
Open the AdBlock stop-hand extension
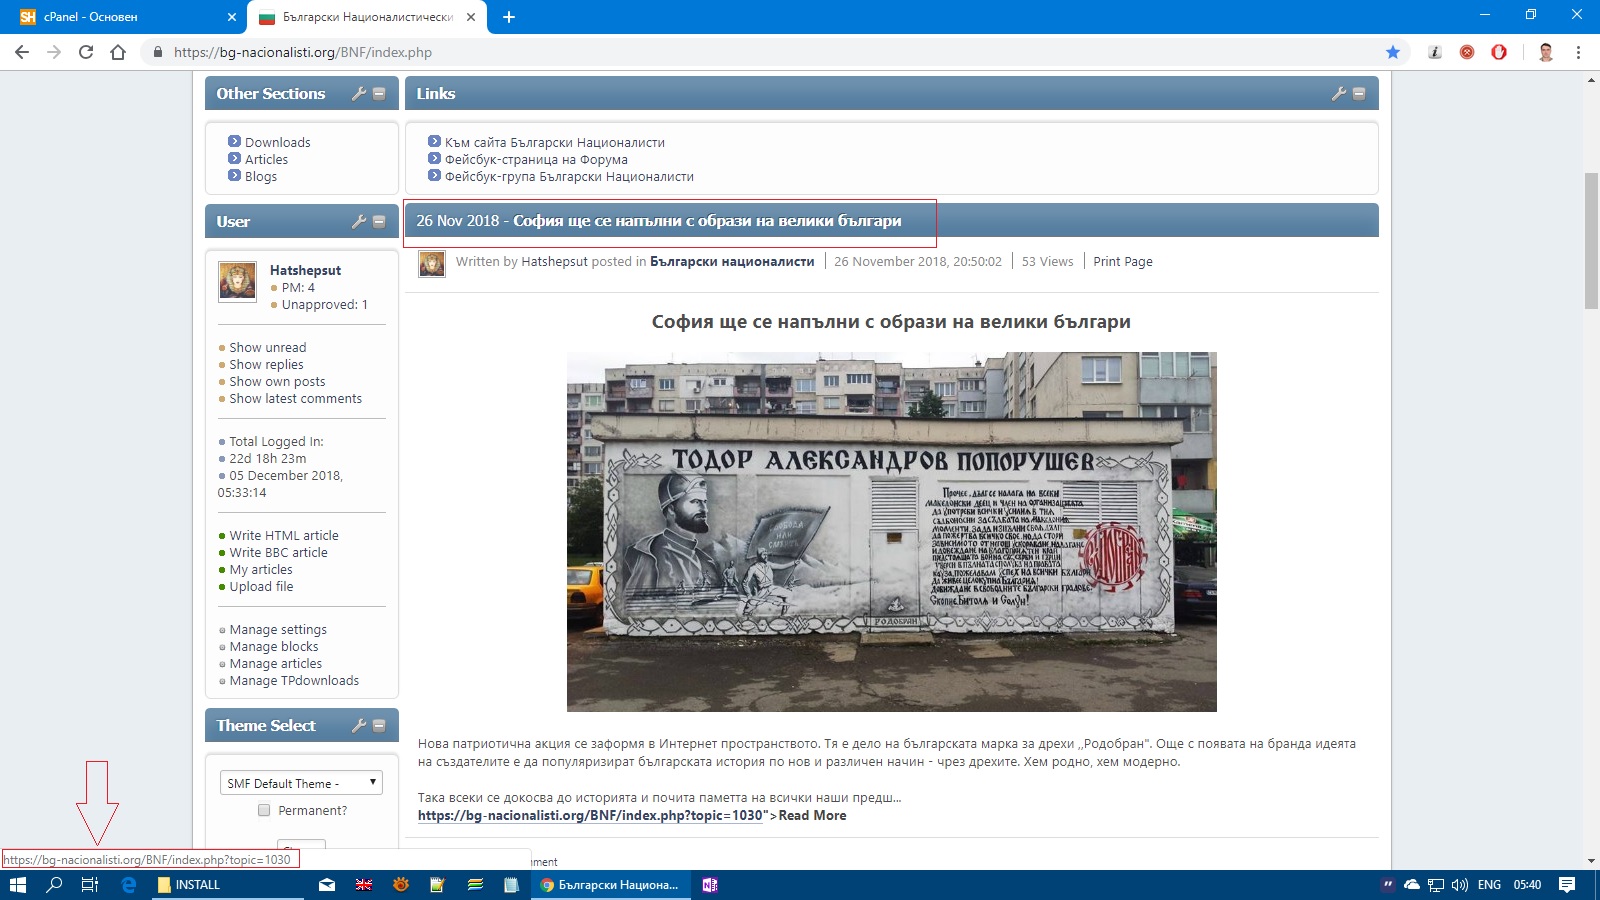(1499, 52)
